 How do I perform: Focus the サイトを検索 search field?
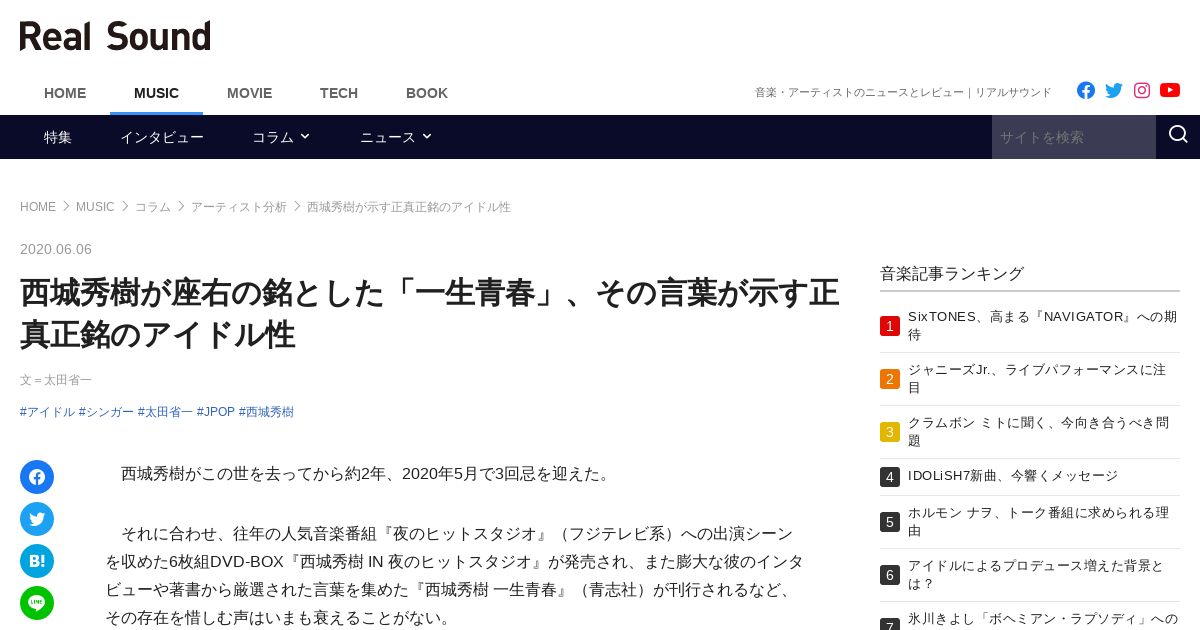pos(1074,137)
